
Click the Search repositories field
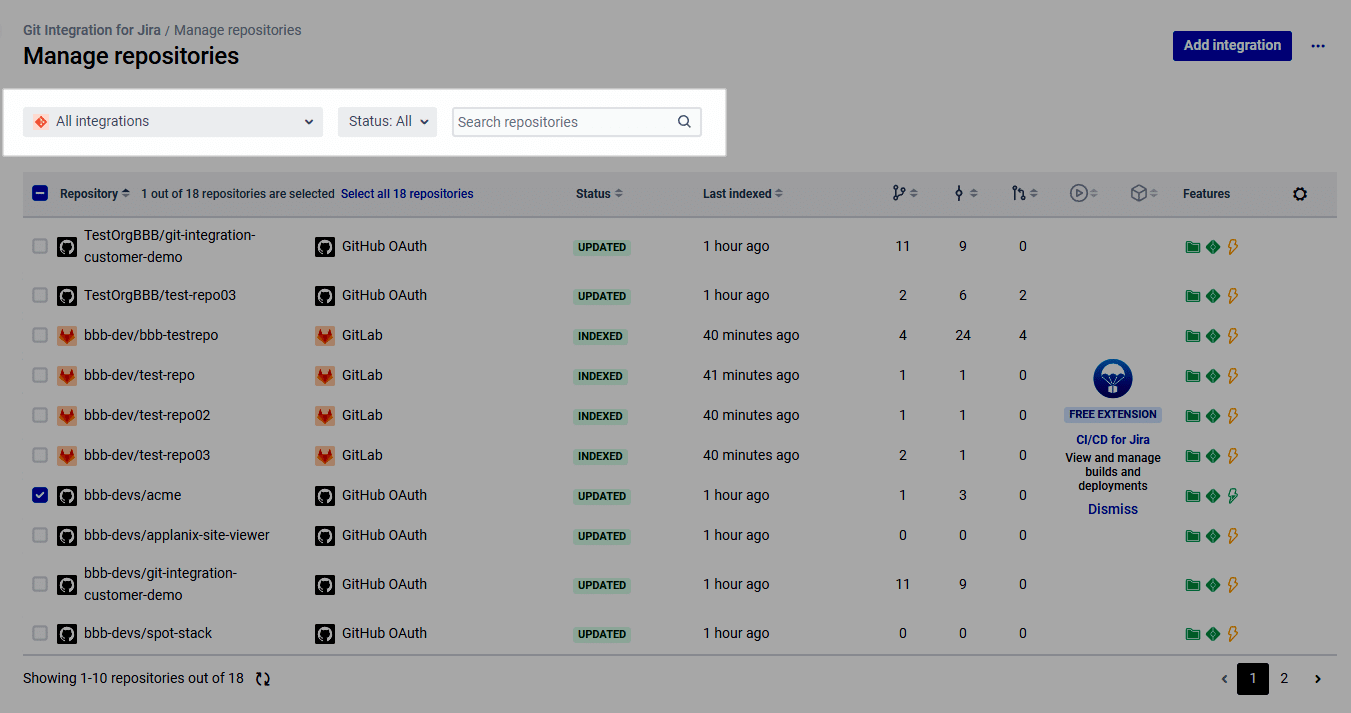tap(577, 122)
